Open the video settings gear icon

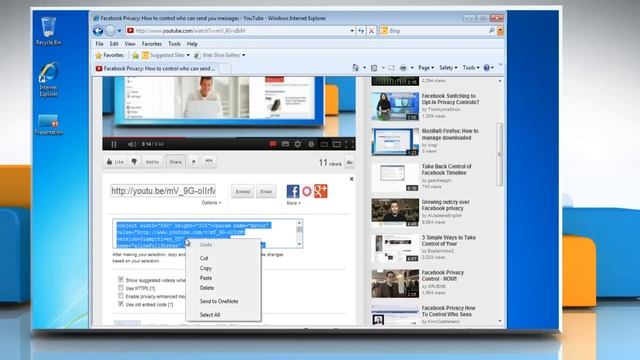click(x=298, y=144)
